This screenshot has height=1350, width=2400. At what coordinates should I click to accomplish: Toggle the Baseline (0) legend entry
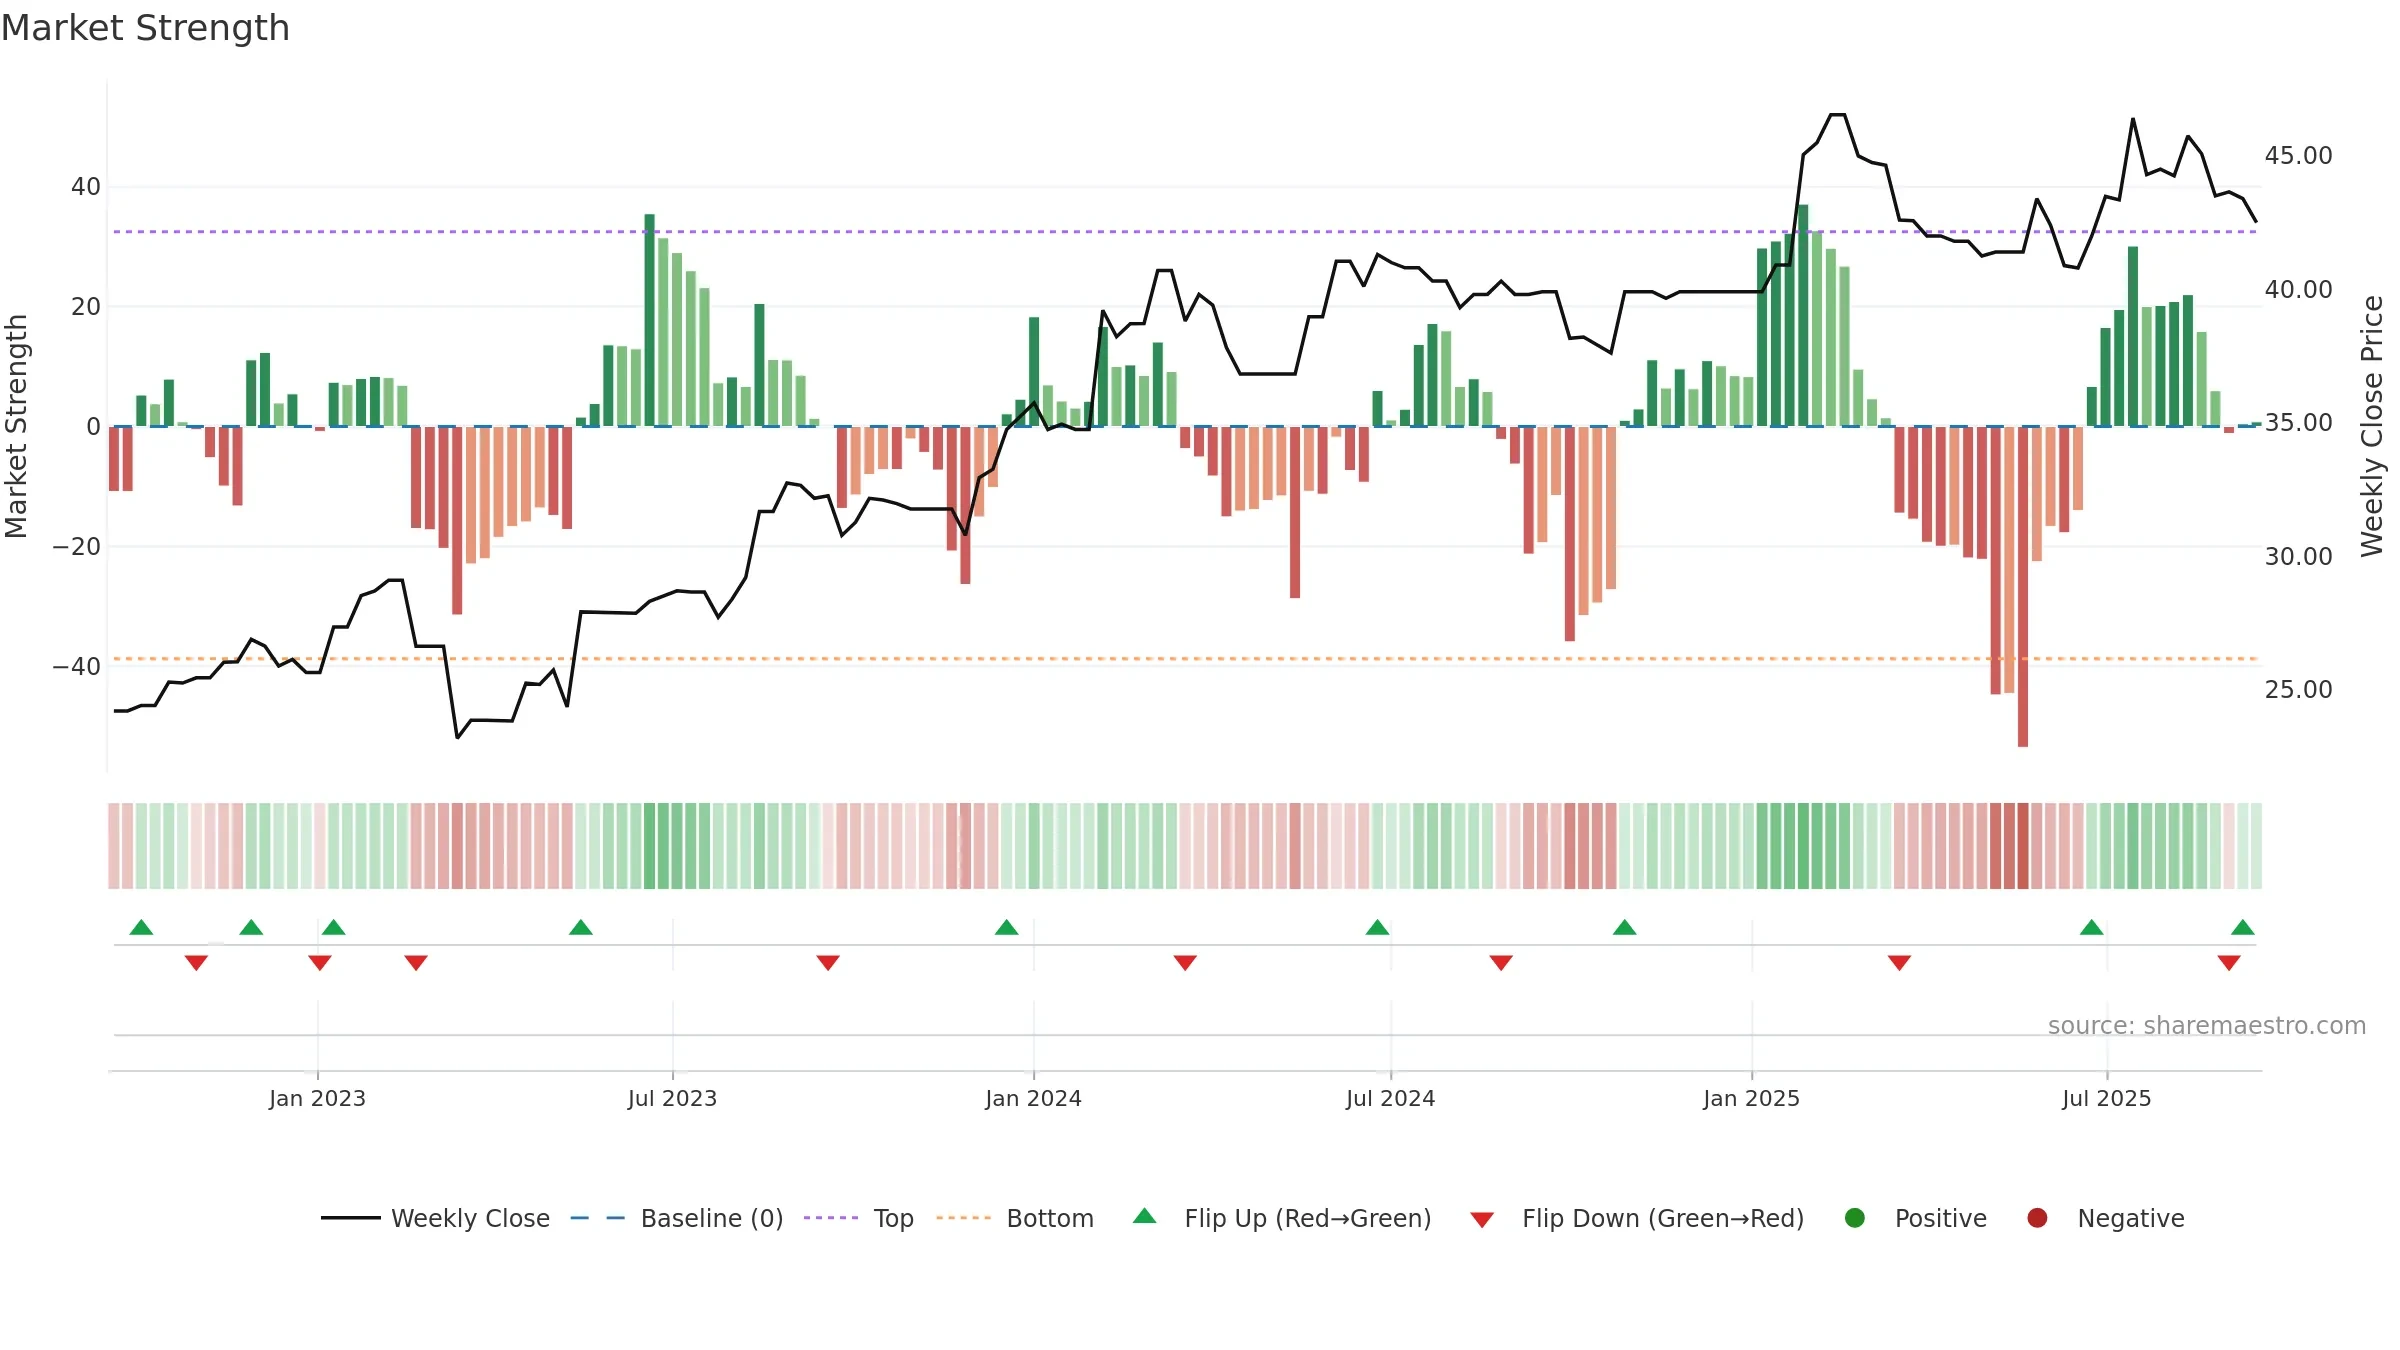pos(676,1218)
